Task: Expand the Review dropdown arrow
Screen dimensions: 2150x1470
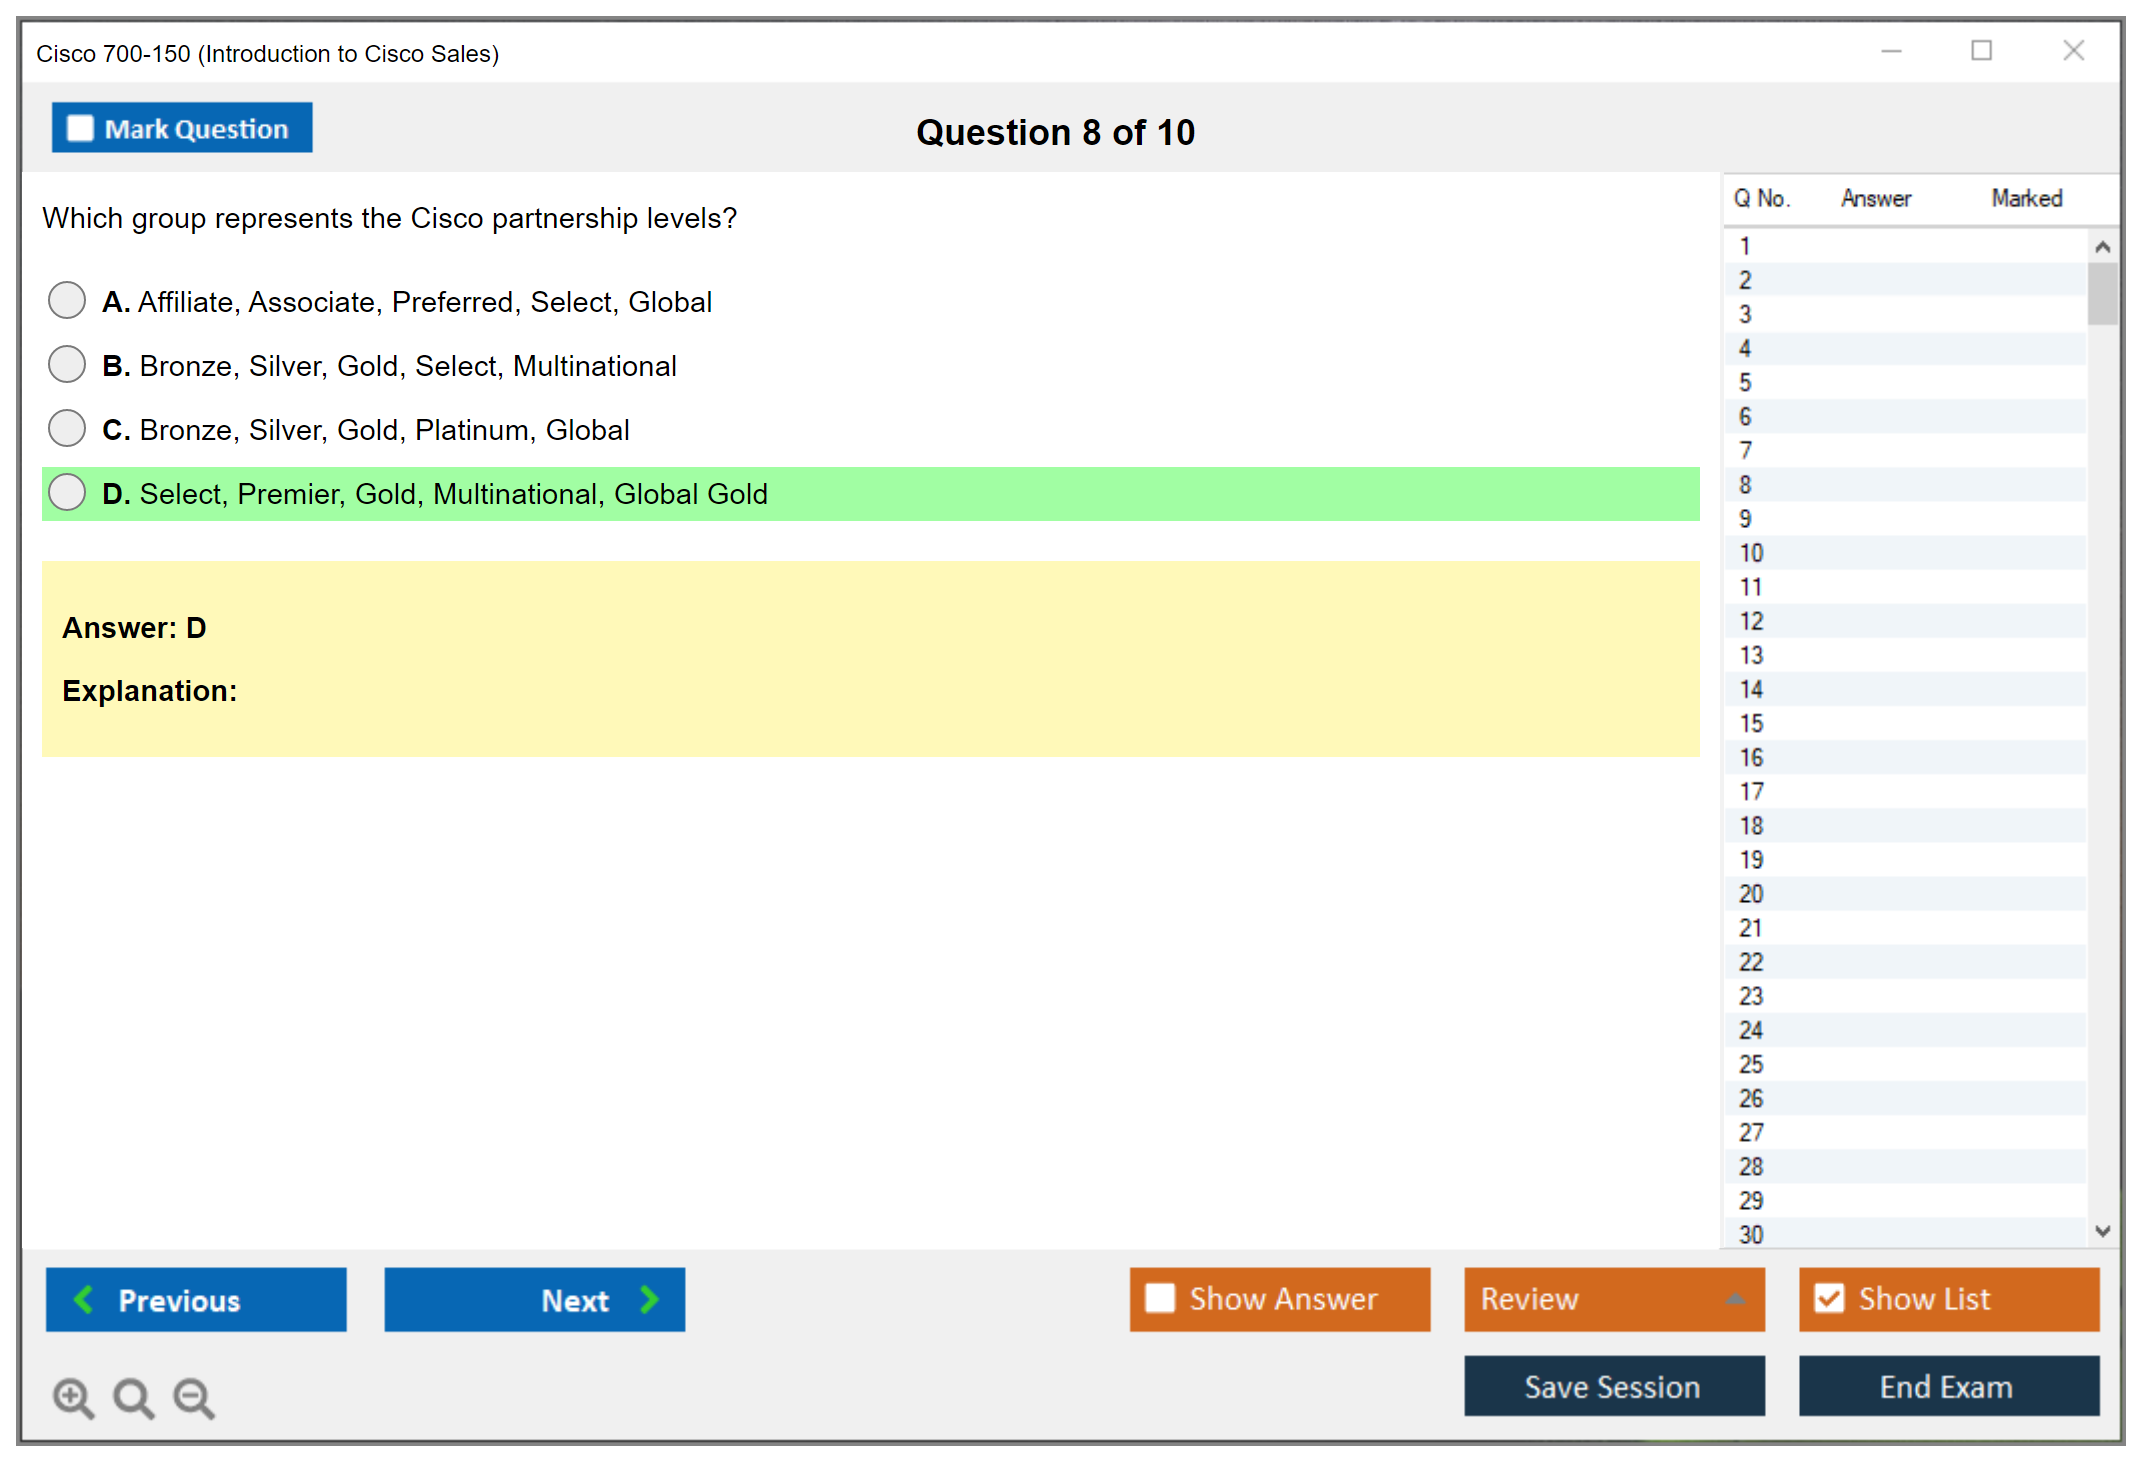Action: 1735,1299
